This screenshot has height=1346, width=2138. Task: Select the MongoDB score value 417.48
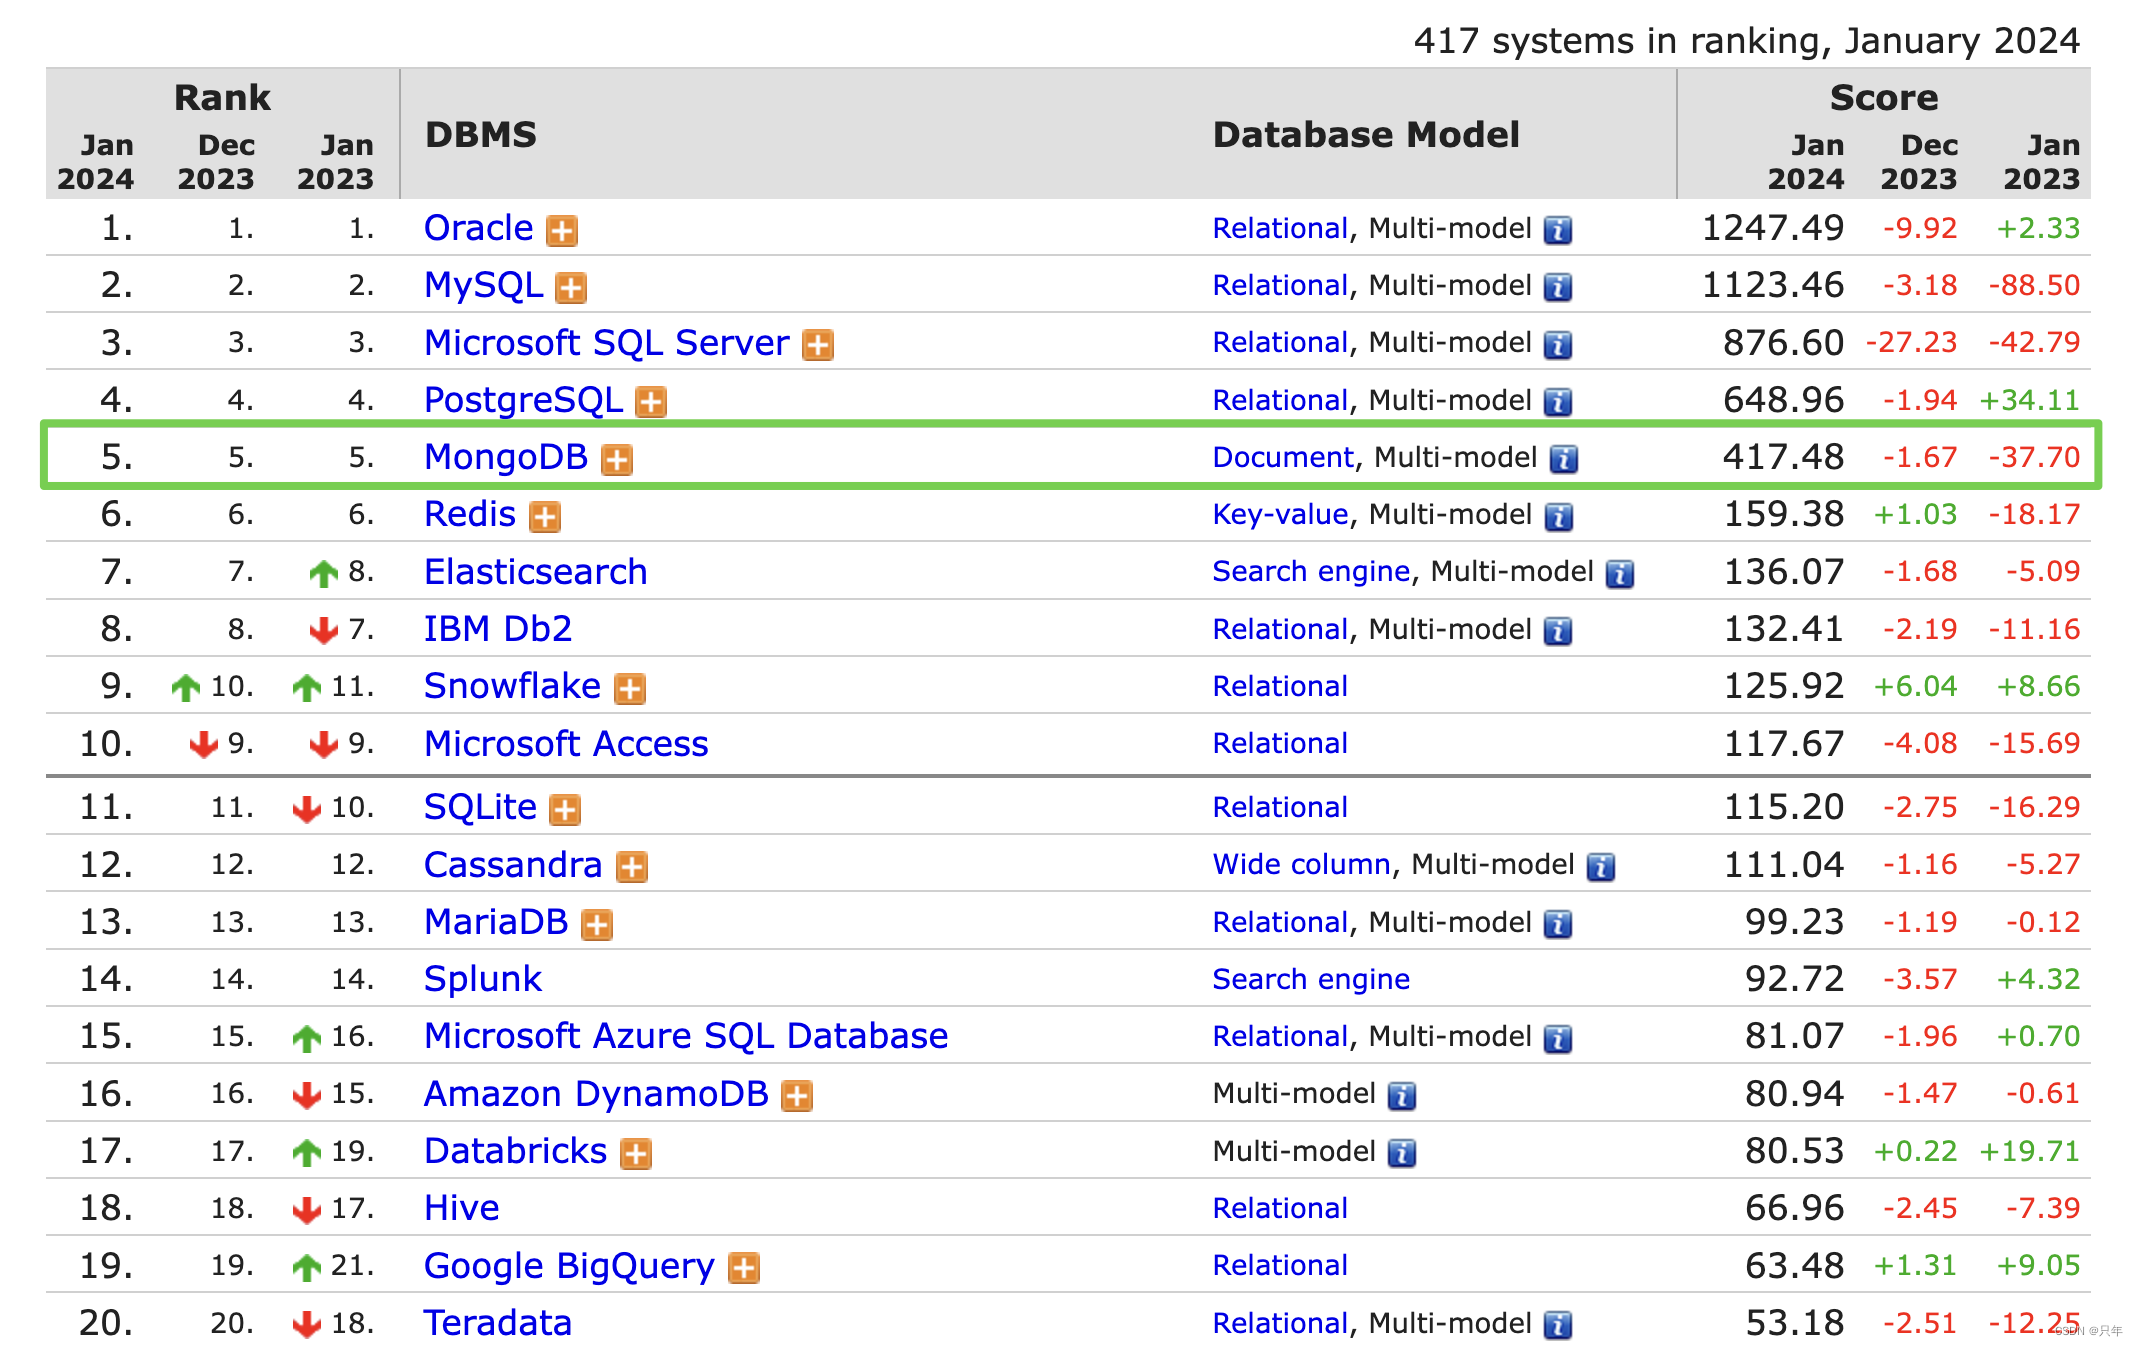1783,457
